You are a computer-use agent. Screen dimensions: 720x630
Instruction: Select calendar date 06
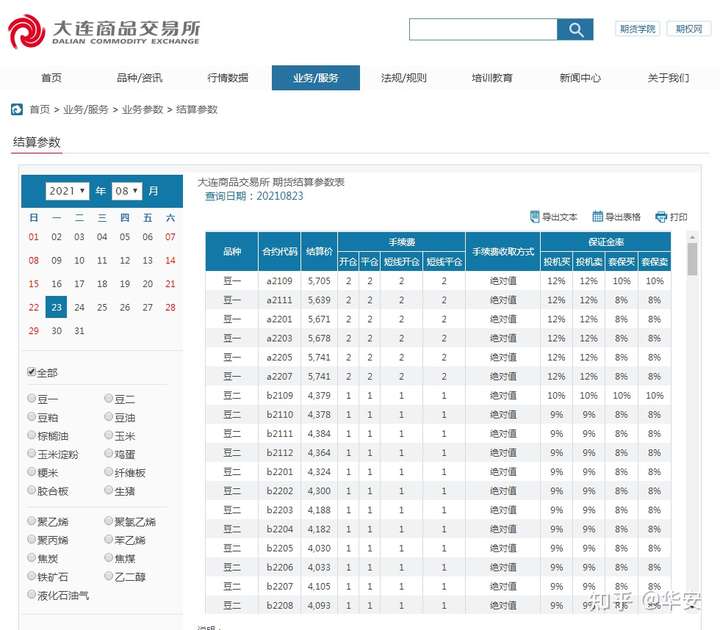(x=147, y=237)
